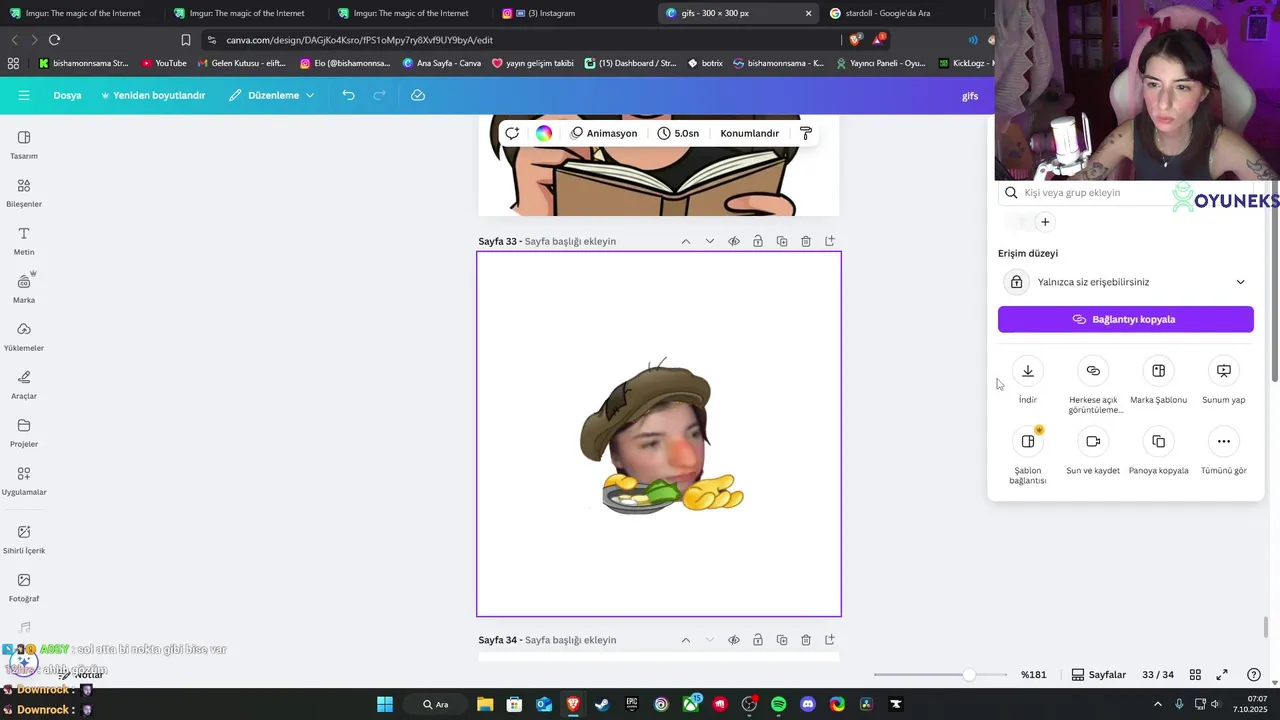Open the Marka brand panel
Viewport: 1280px width, 720px height.
(24, 289)
